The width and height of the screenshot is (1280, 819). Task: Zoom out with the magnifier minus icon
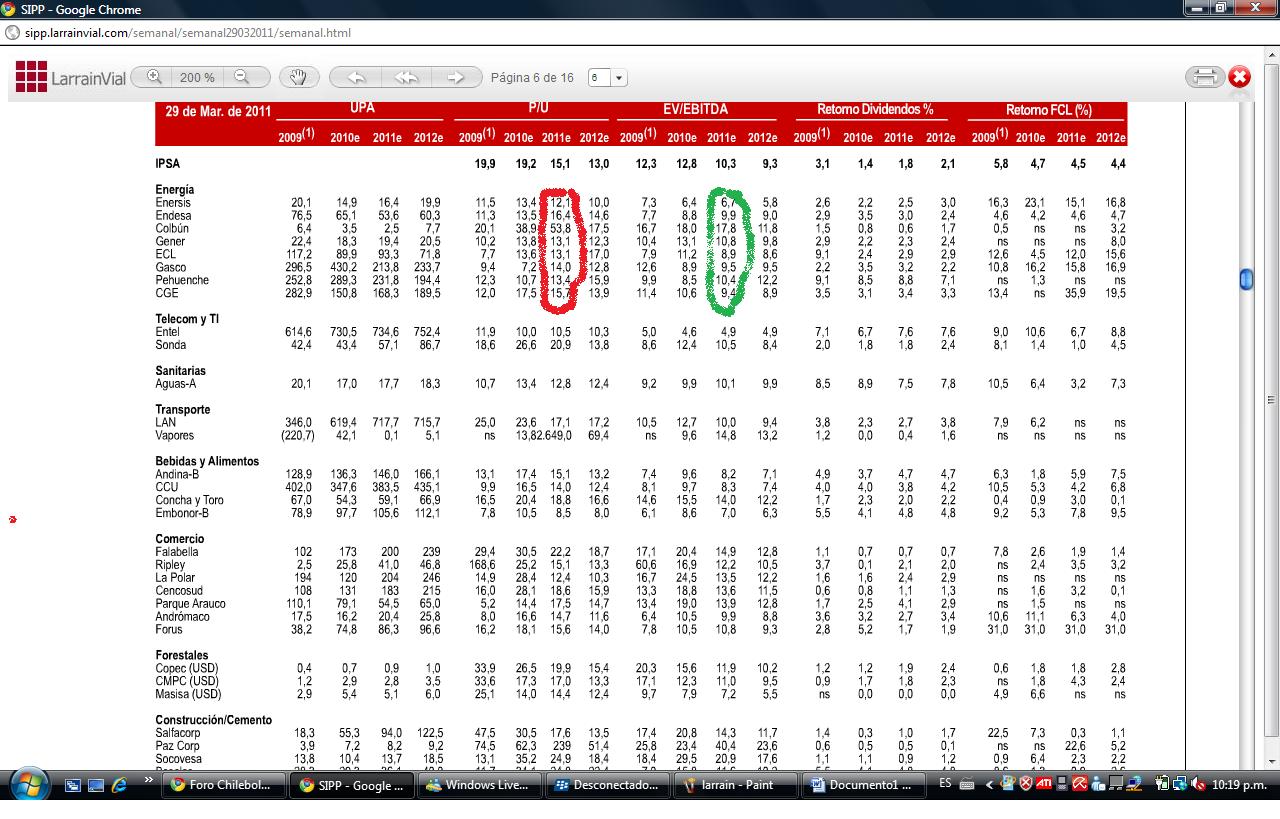(241, 77)
